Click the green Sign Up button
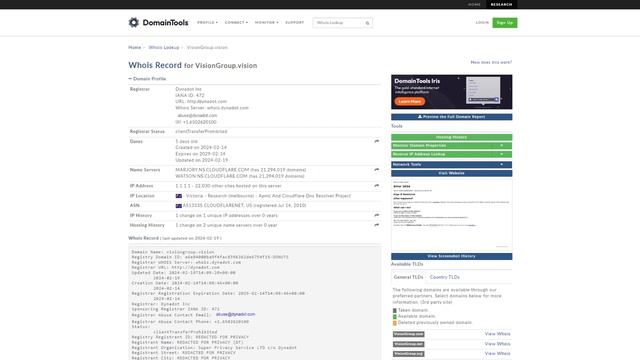Image resolution: width=640 pixels, height=360 pixels. pyautogui.click(x=504, y=22)
